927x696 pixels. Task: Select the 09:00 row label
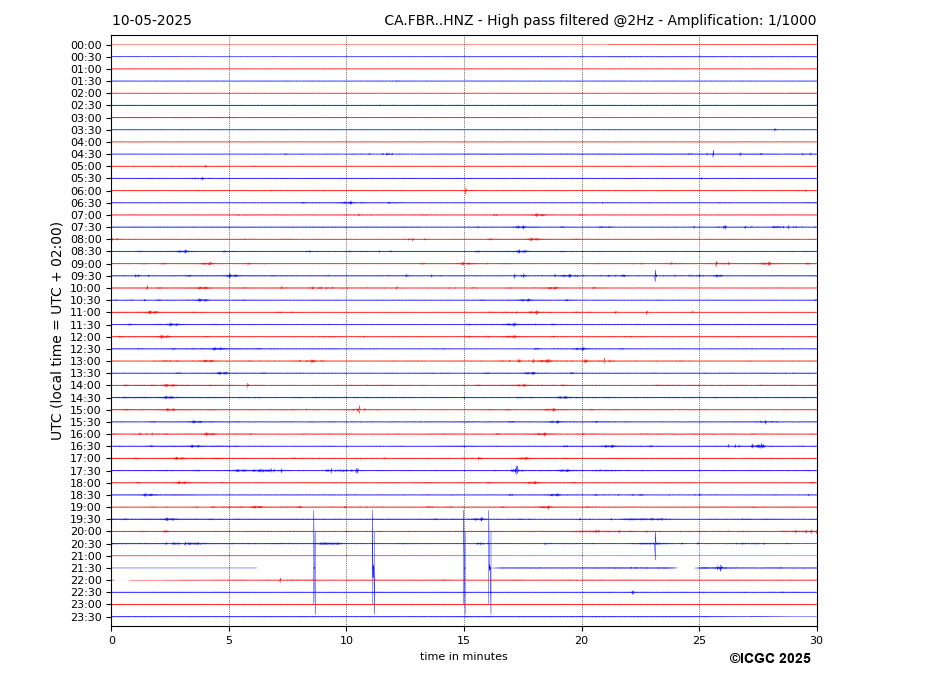tap(86, 264)
